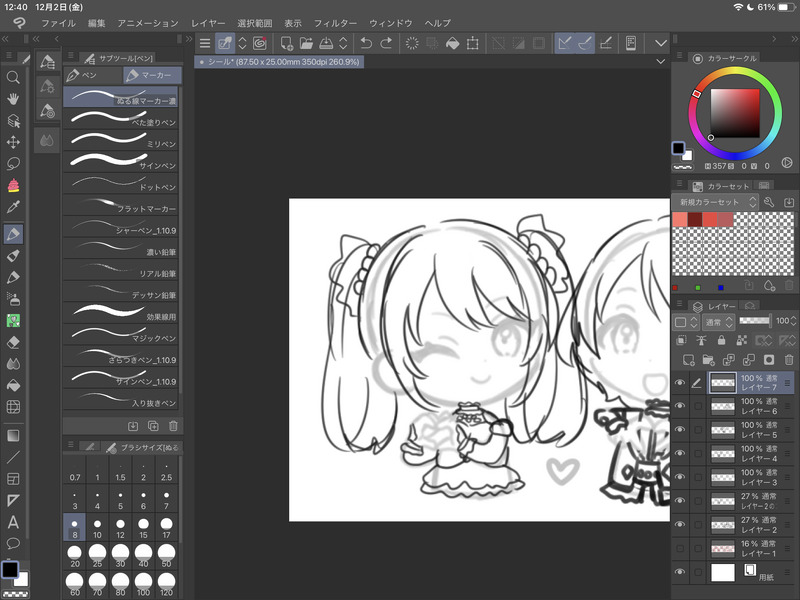Switch to the マーカー sub tool tab
Image resolution: width=800 pixels, height=600 pixels.
pyautogui.click(x=152, y=76)
